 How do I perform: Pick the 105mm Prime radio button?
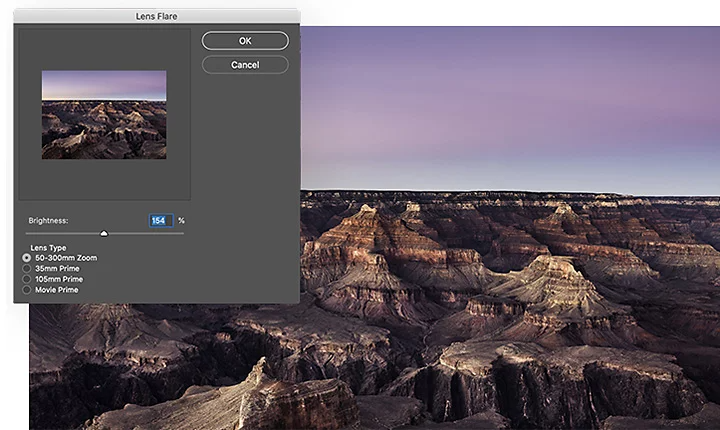[x=27, y=279]
